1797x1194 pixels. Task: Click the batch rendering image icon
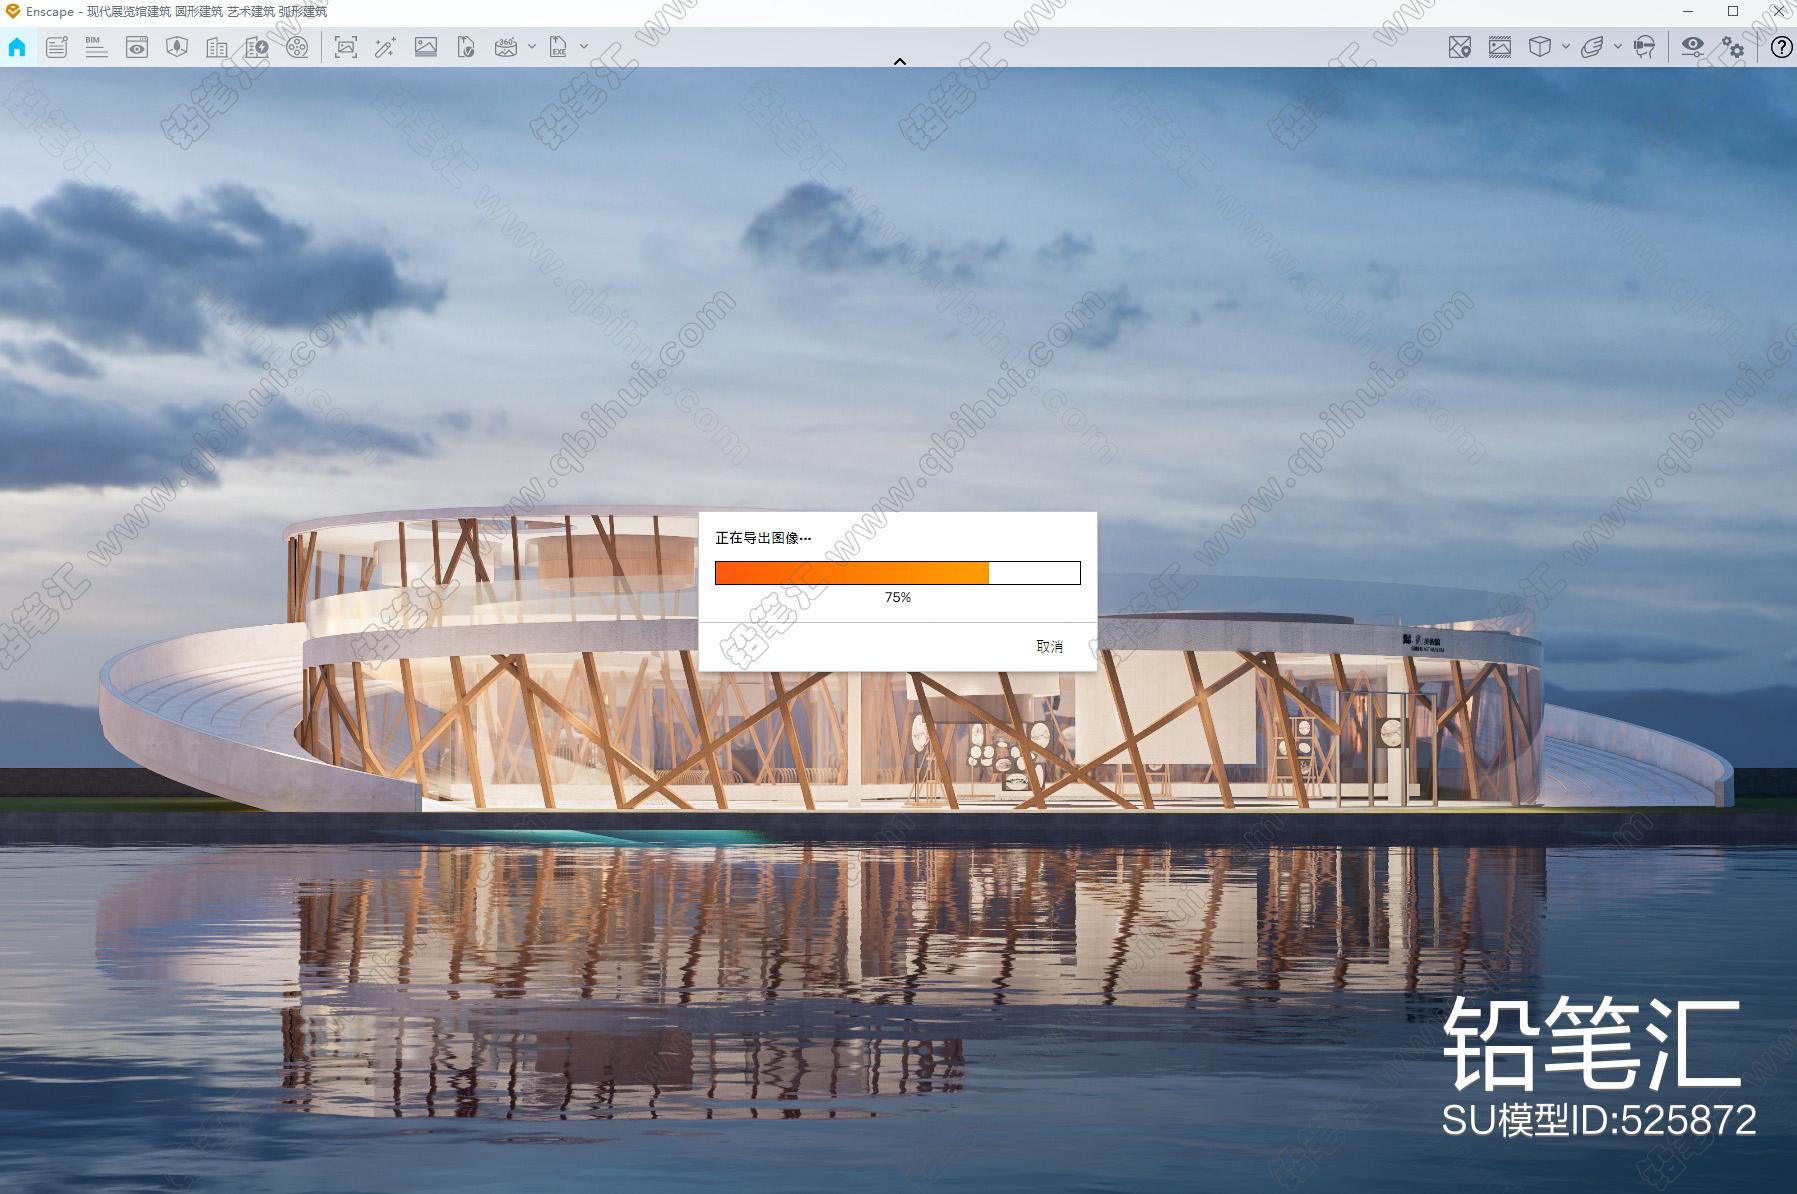[x=426, y=47]
